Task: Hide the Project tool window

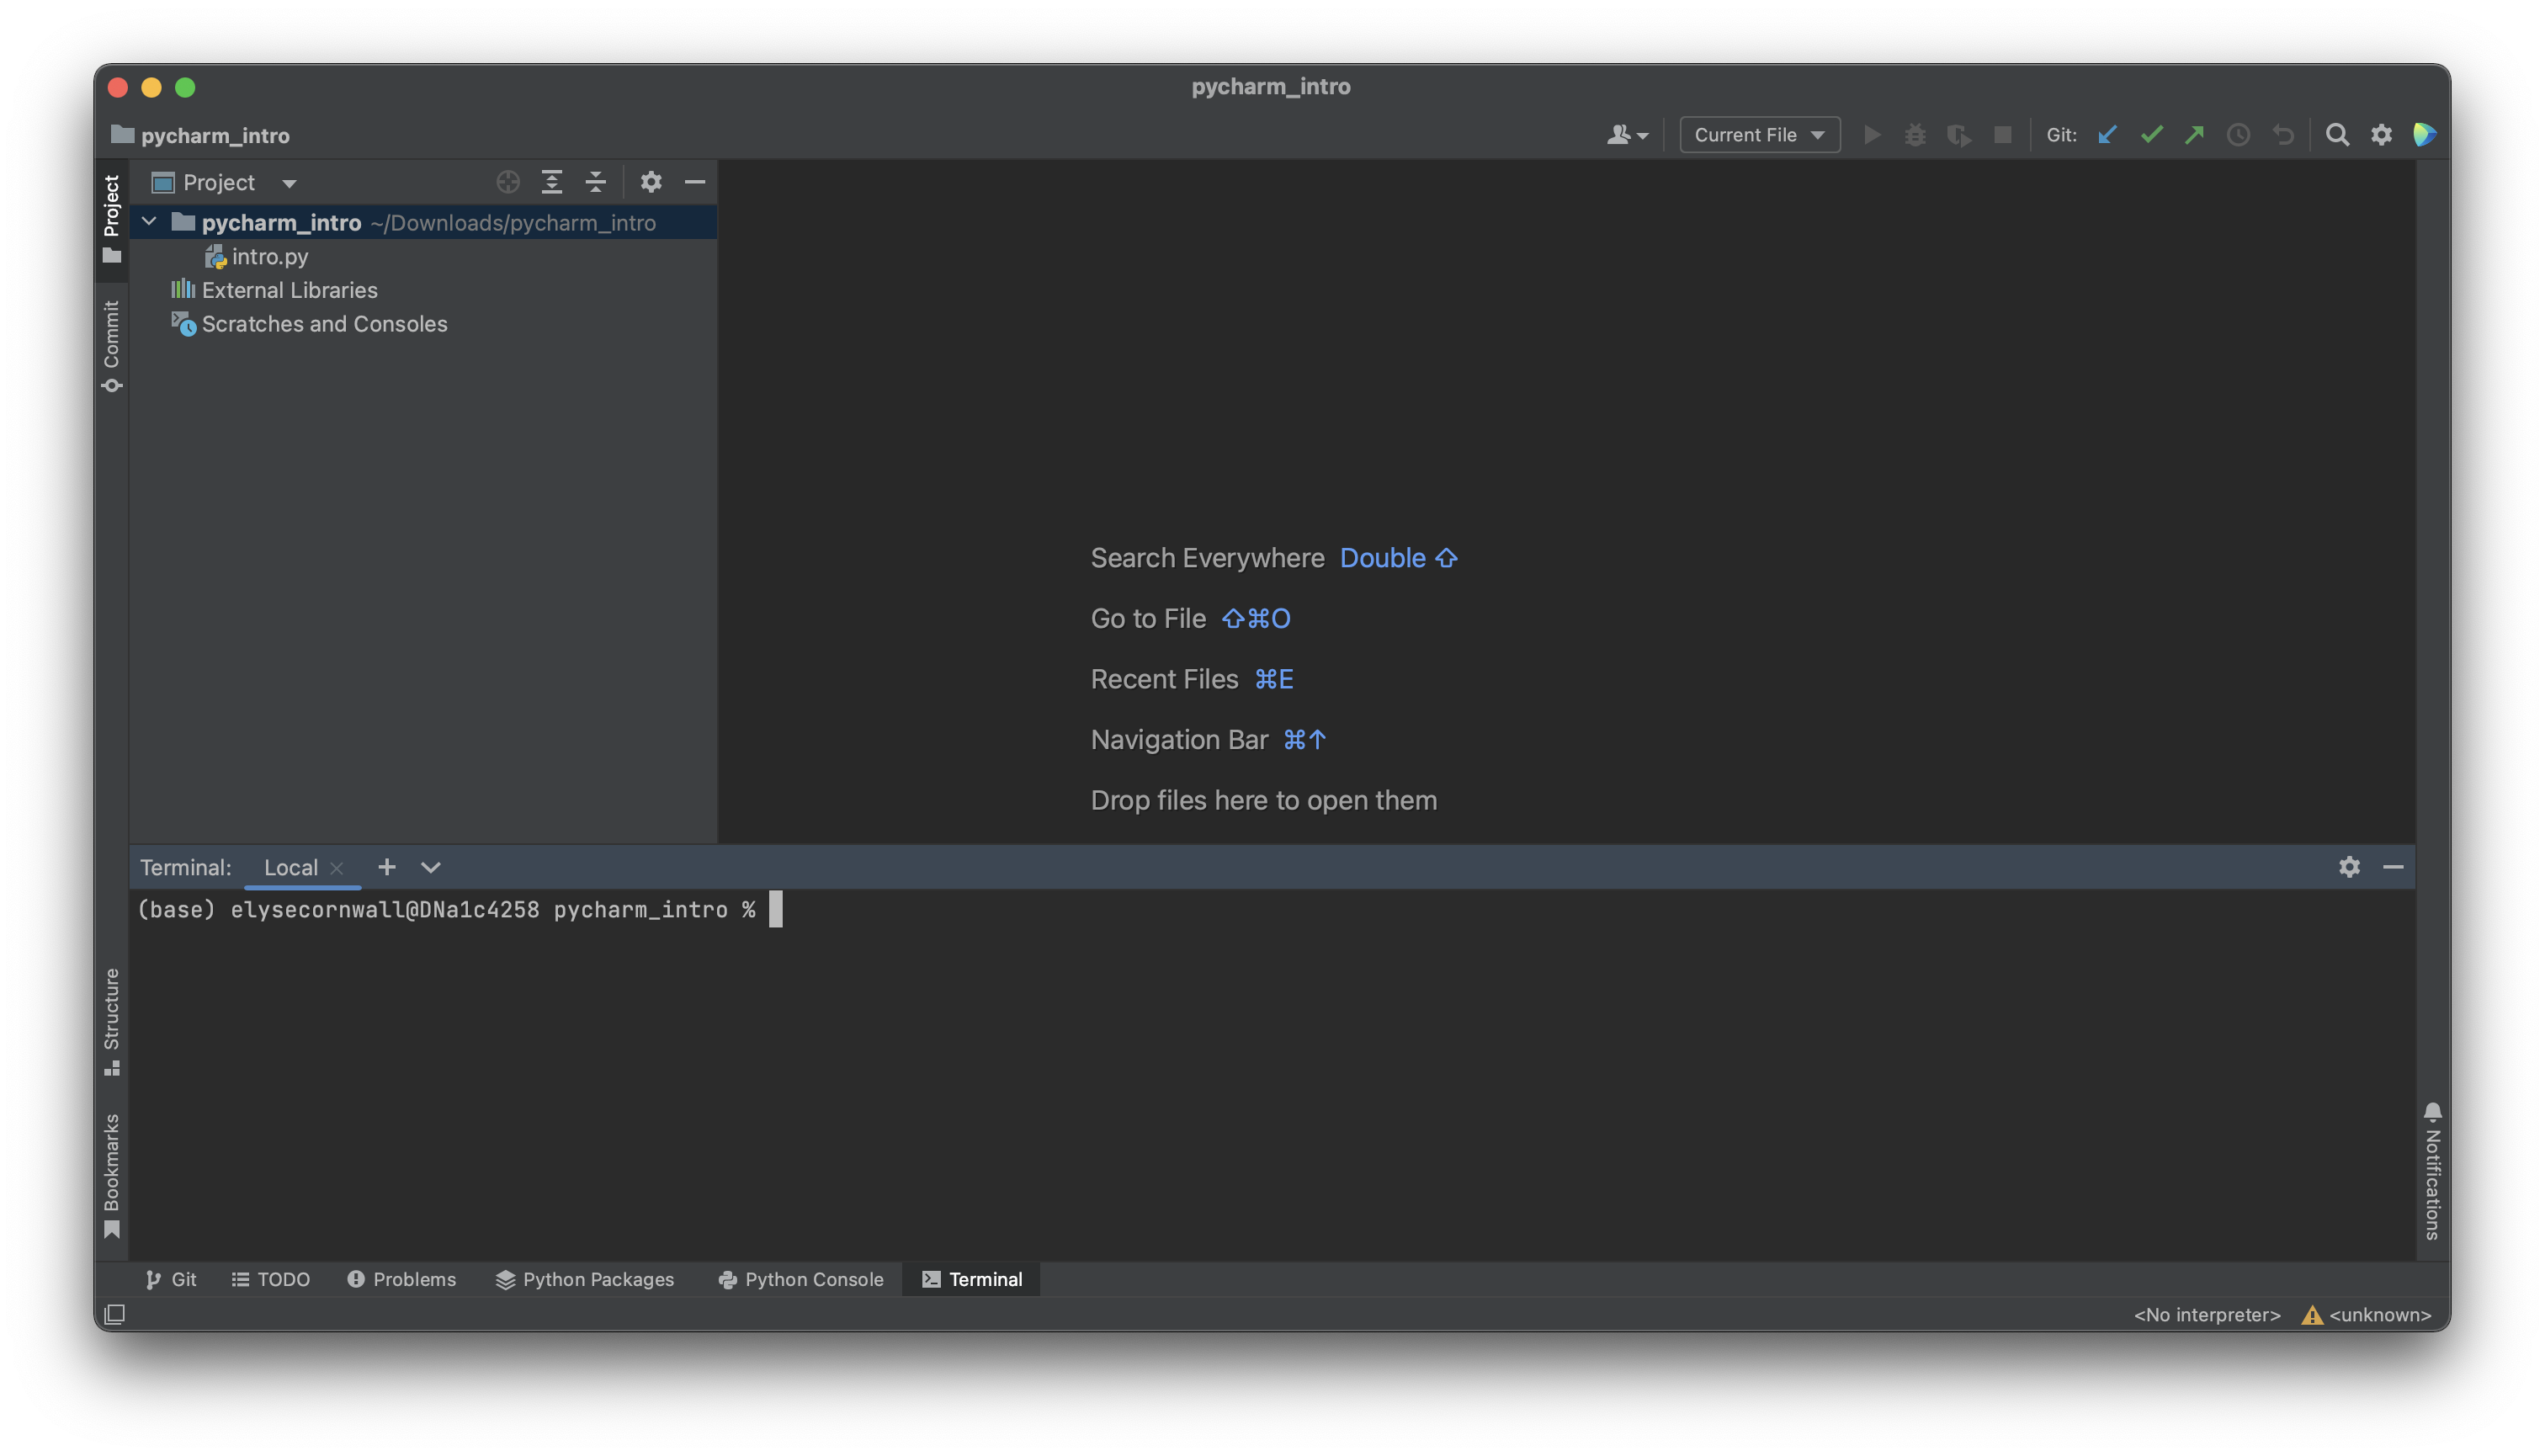Action: [x=695, y=182]
